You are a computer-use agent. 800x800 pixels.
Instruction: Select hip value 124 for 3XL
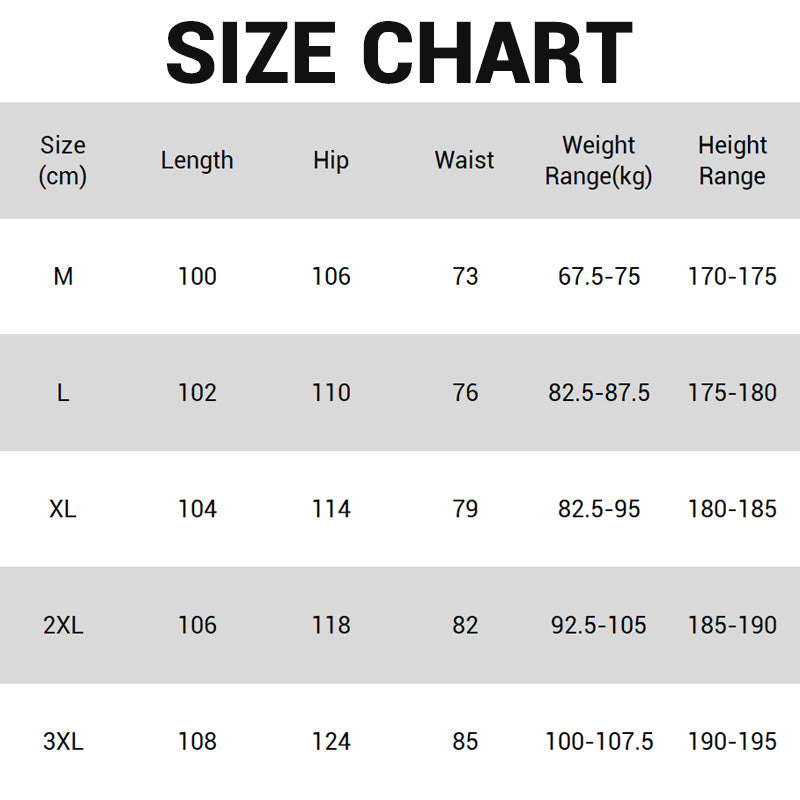[331, 742]
